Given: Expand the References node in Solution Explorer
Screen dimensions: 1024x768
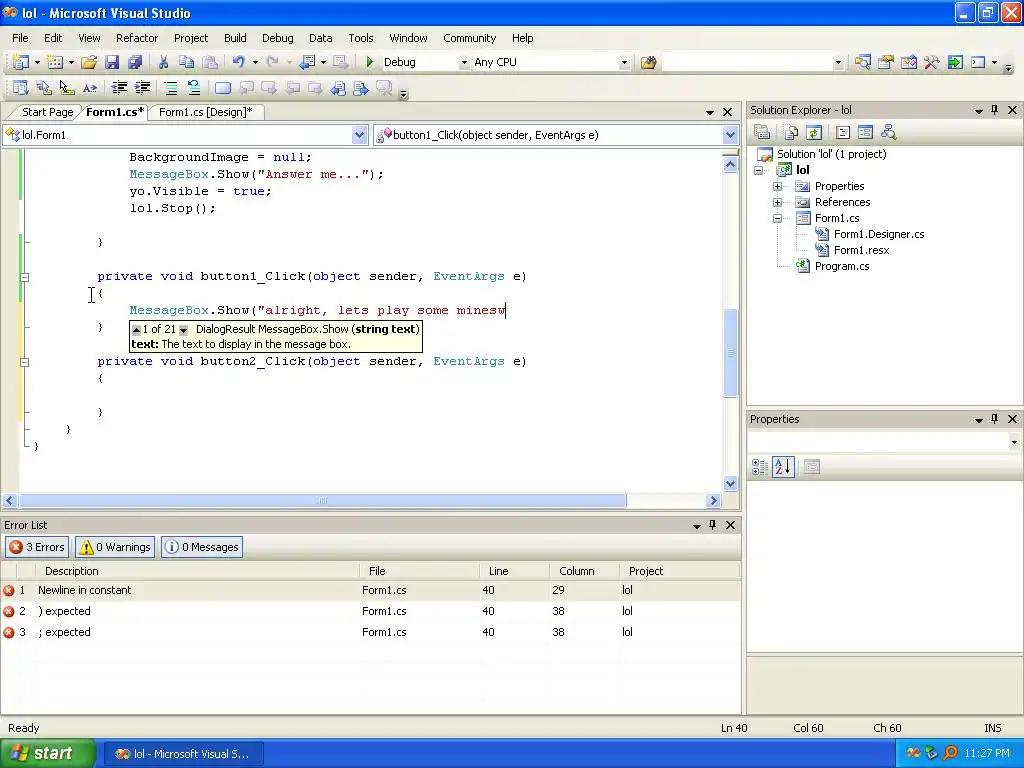Looking at the screenshot, I should click(777, 202).
